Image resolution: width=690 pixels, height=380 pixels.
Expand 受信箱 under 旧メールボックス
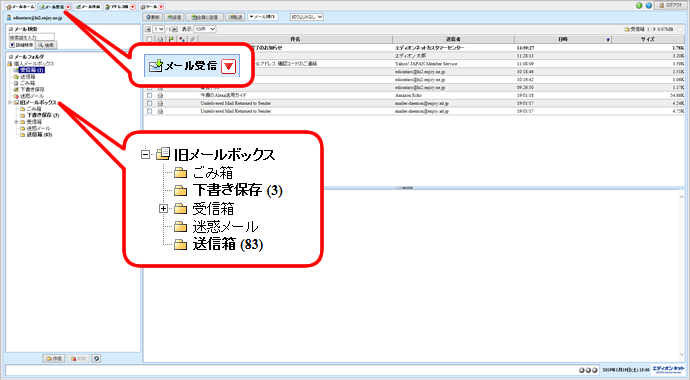[x=16, y=122]
